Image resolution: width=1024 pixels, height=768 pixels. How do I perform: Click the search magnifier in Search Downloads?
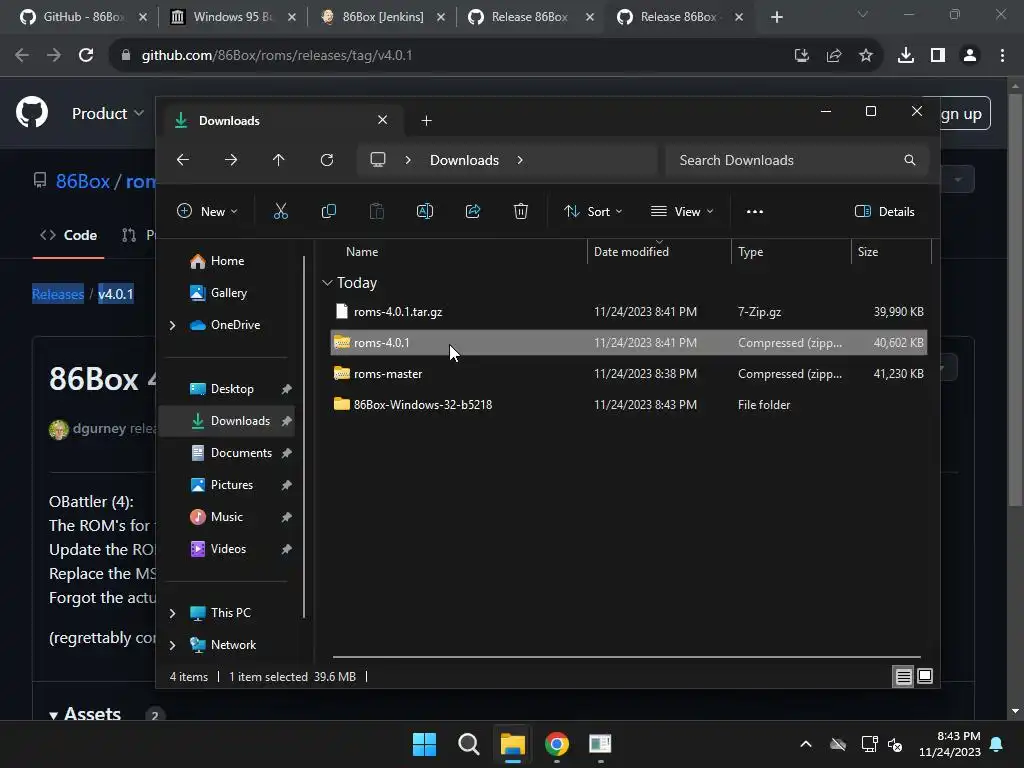click(x=910, y=160)
